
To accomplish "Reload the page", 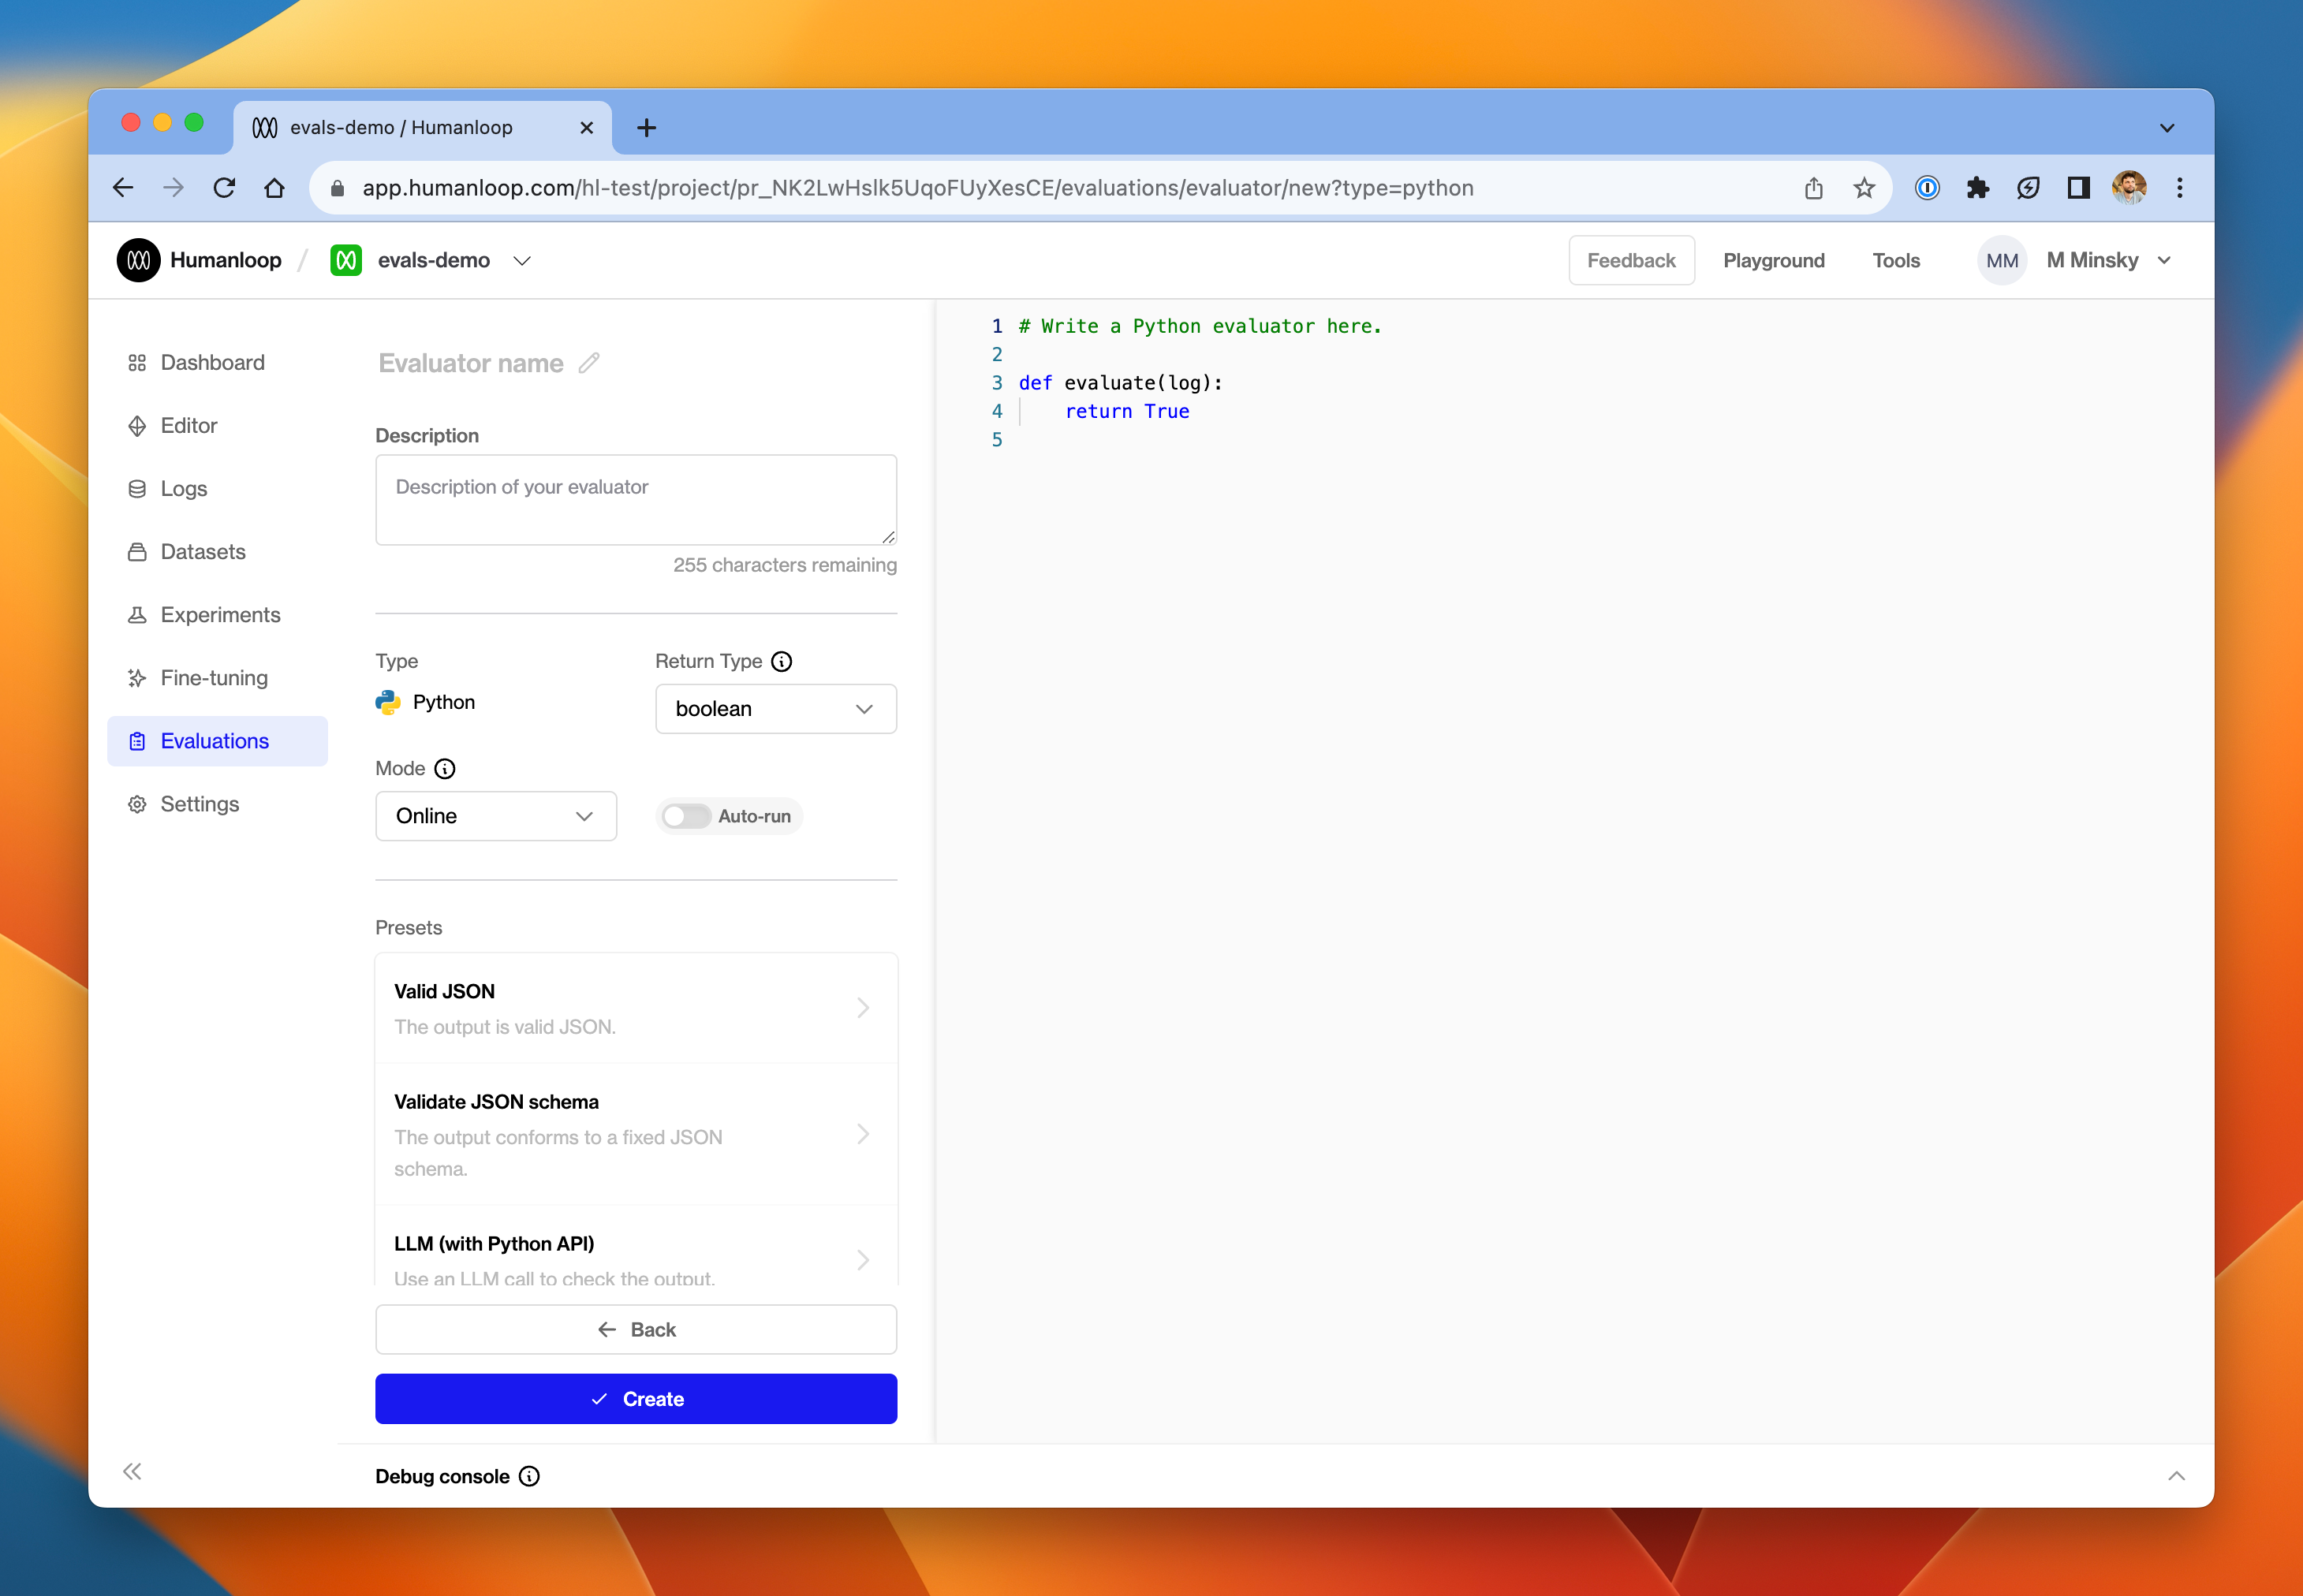I will 224,187.
